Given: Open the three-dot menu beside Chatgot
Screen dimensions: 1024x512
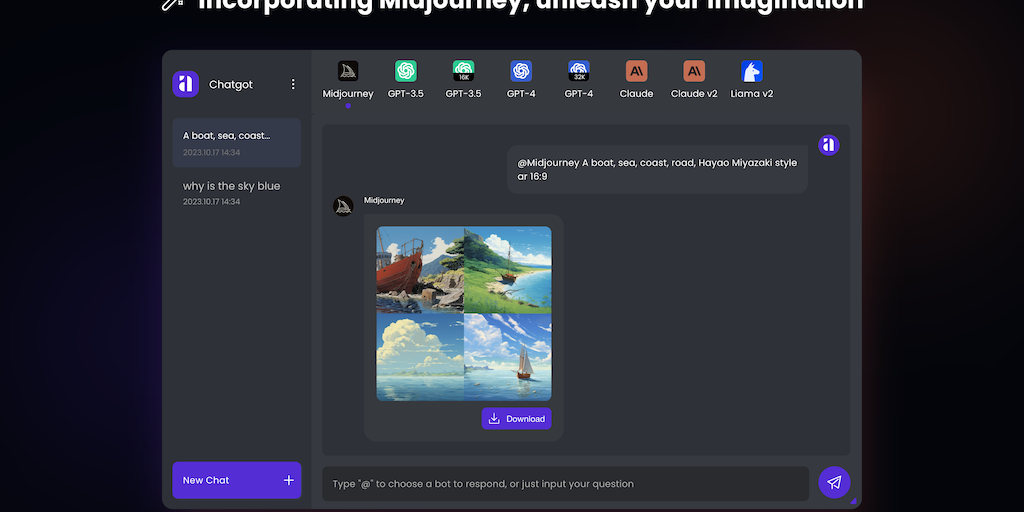Looking at the screenshot, I should [293, 85].
